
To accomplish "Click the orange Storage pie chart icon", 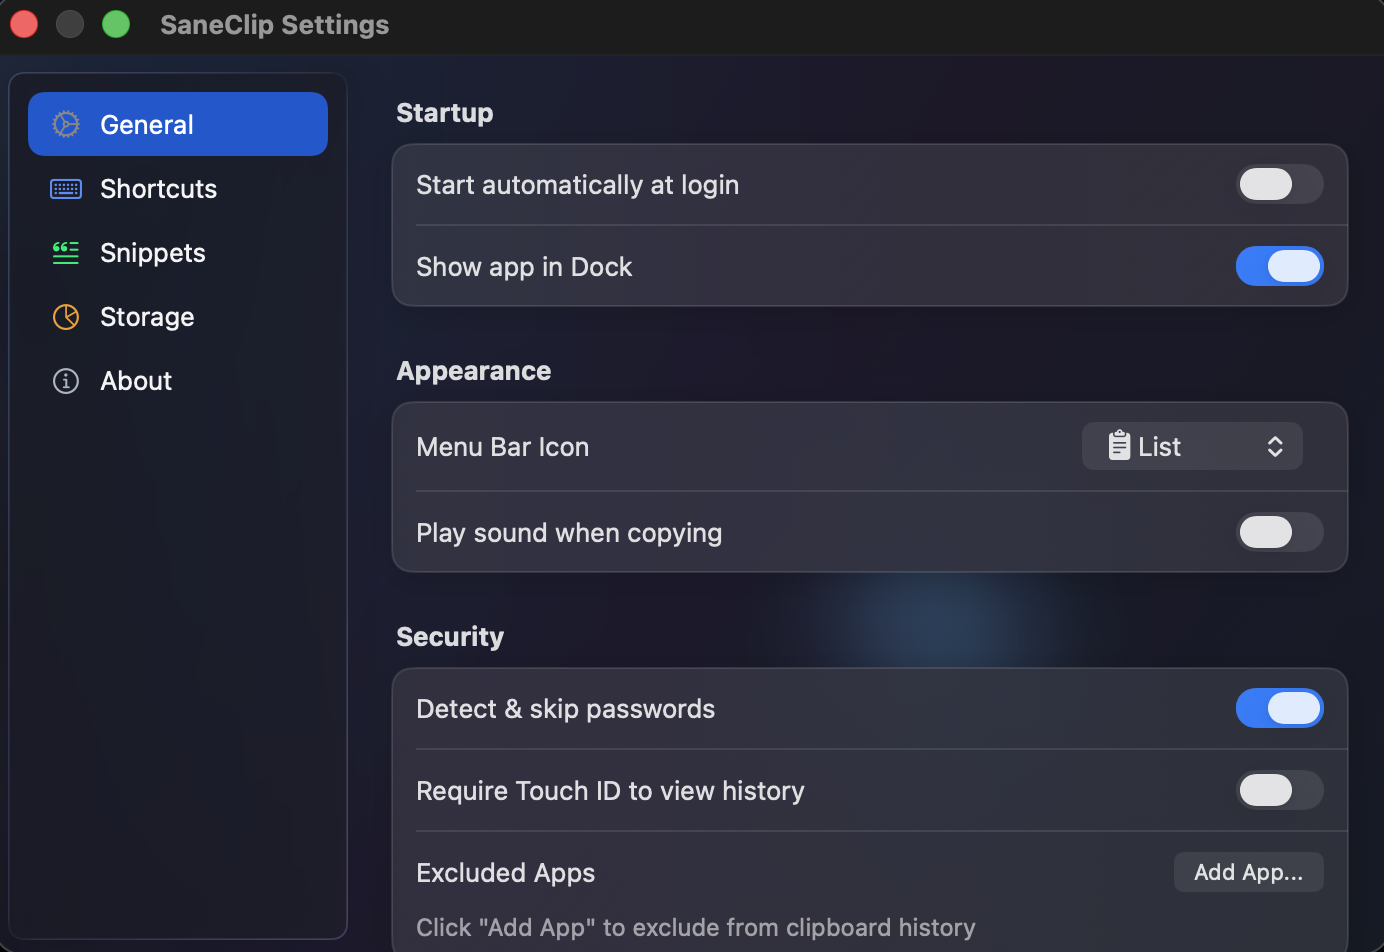I will pyautogui.click(x=66, y=317).
